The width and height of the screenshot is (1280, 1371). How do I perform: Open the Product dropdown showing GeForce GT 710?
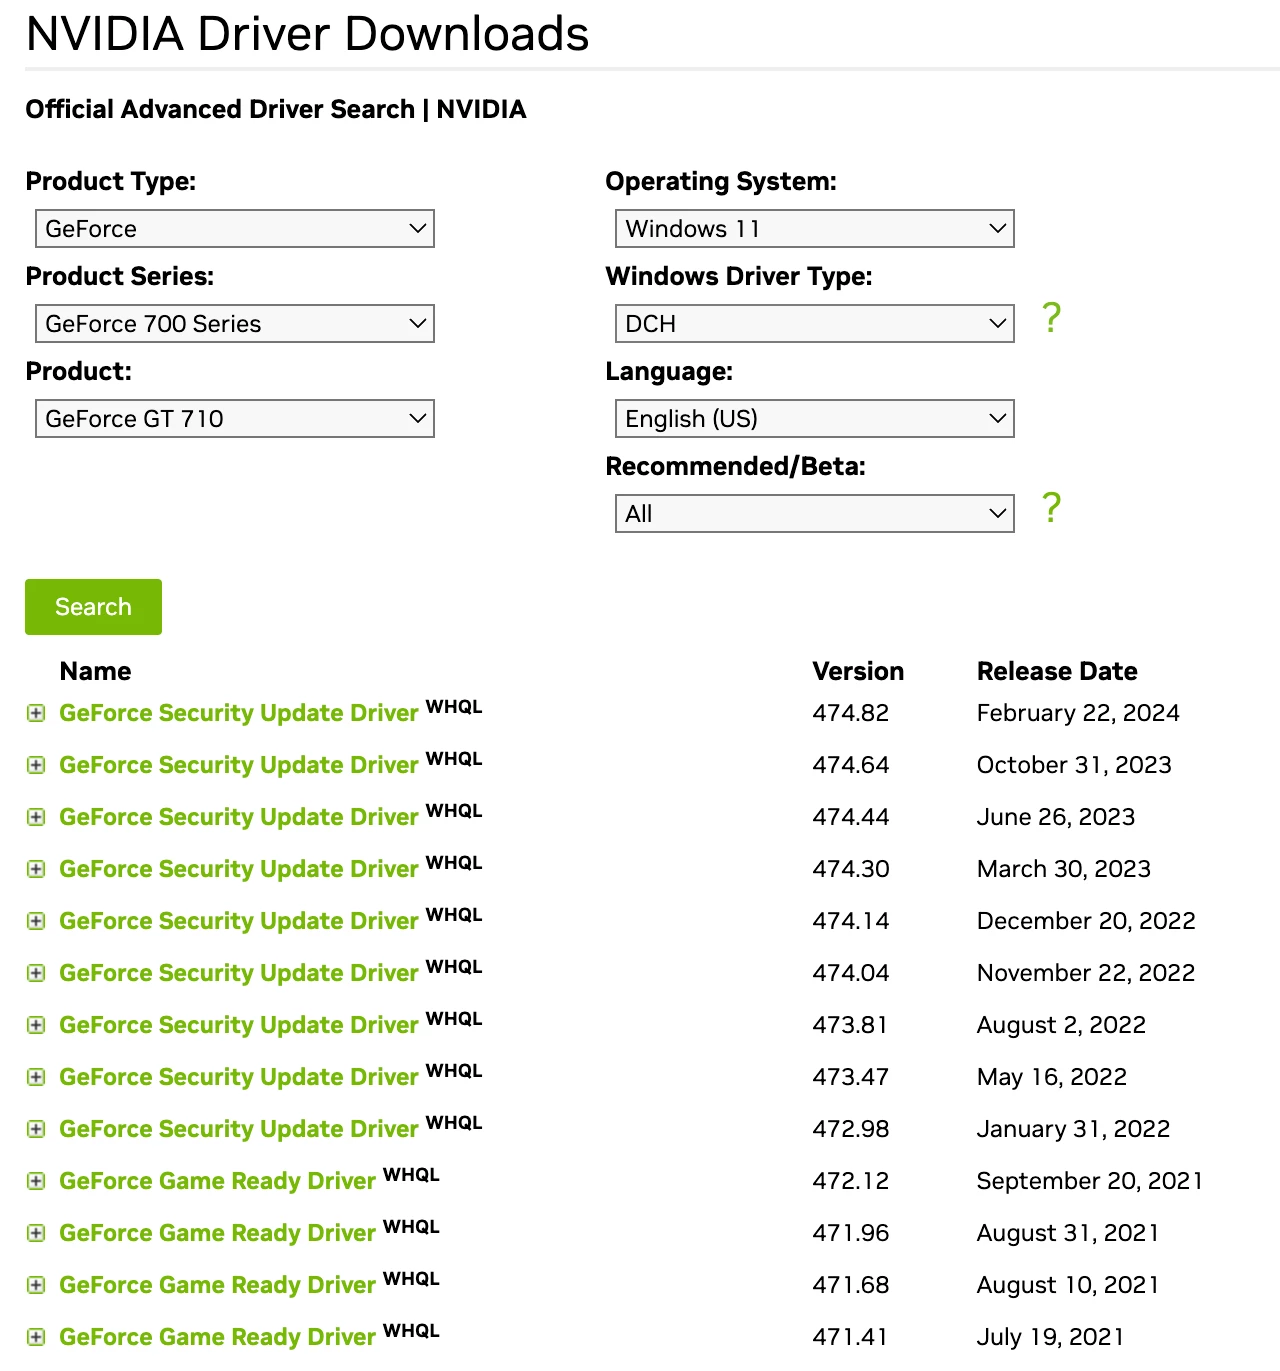235,419
